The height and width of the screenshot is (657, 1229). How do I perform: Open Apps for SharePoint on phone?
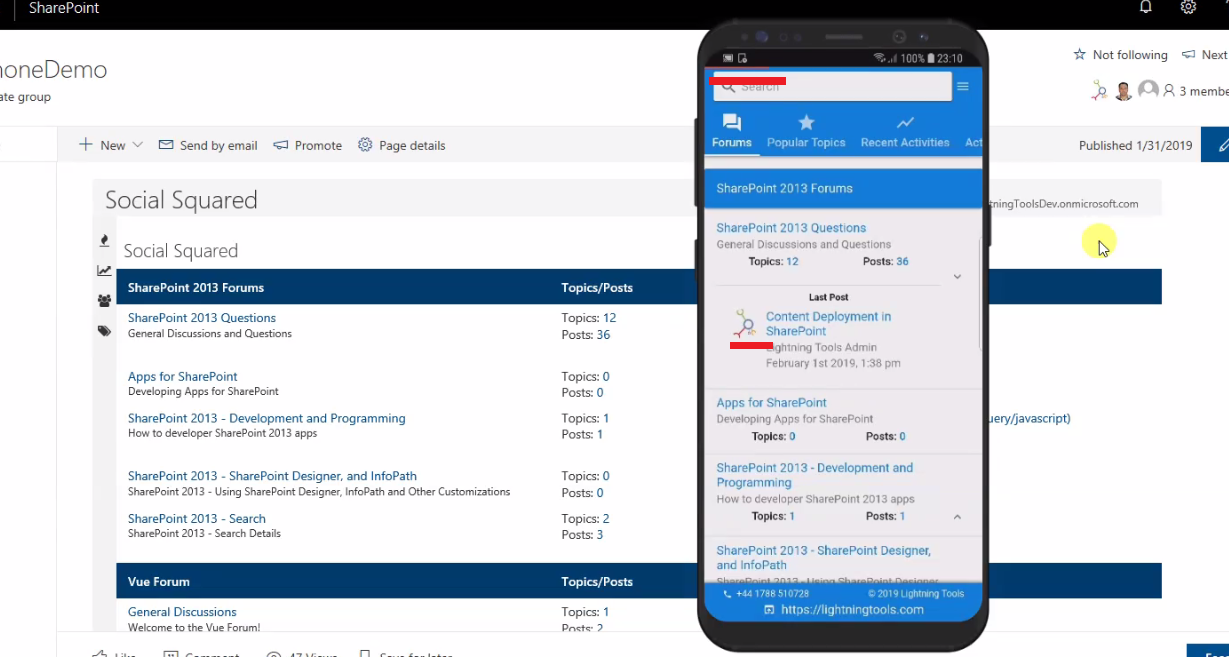click(x=771, y=403)
